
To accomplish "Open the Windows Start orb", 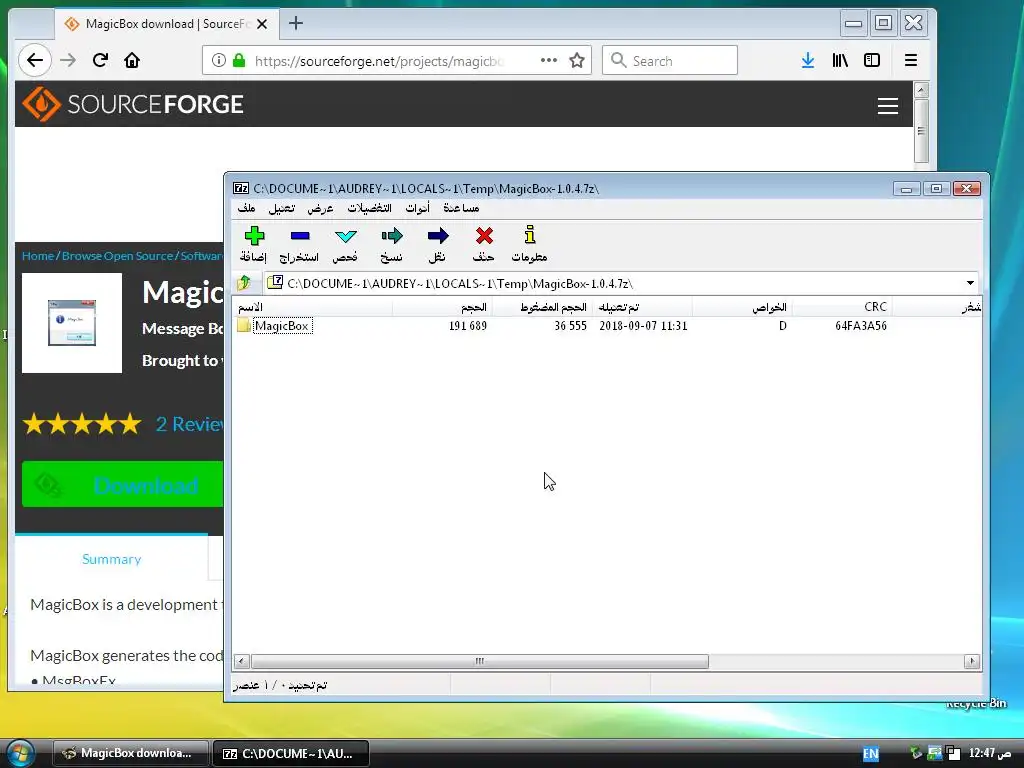I will tap(20, 754).
